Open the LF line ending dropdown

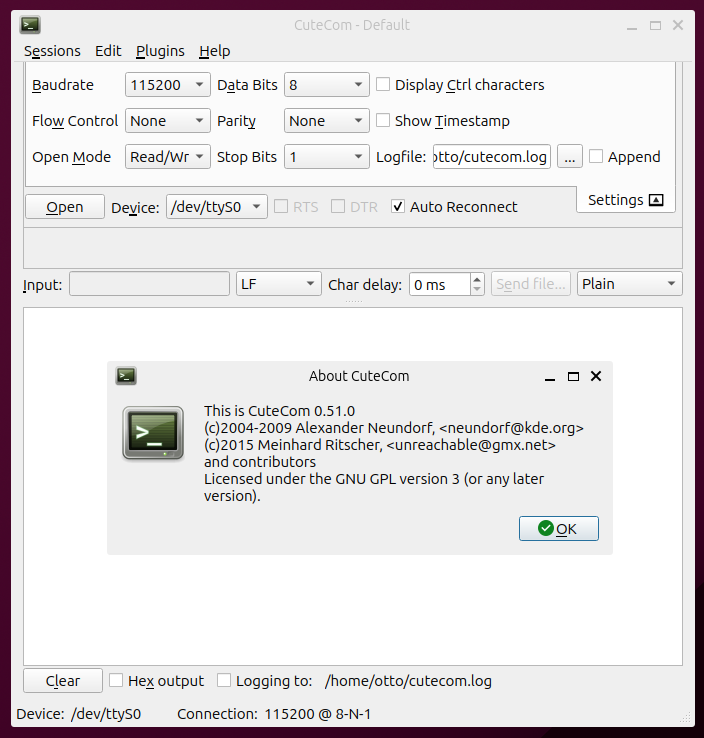279,284
